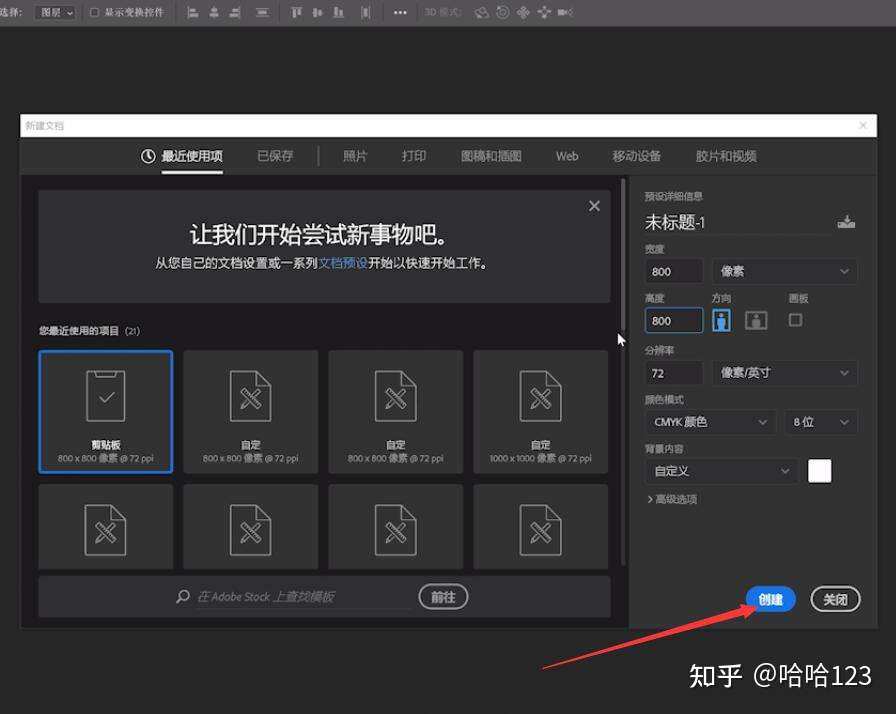Select the 3D slide object icon

click(544, 12)
